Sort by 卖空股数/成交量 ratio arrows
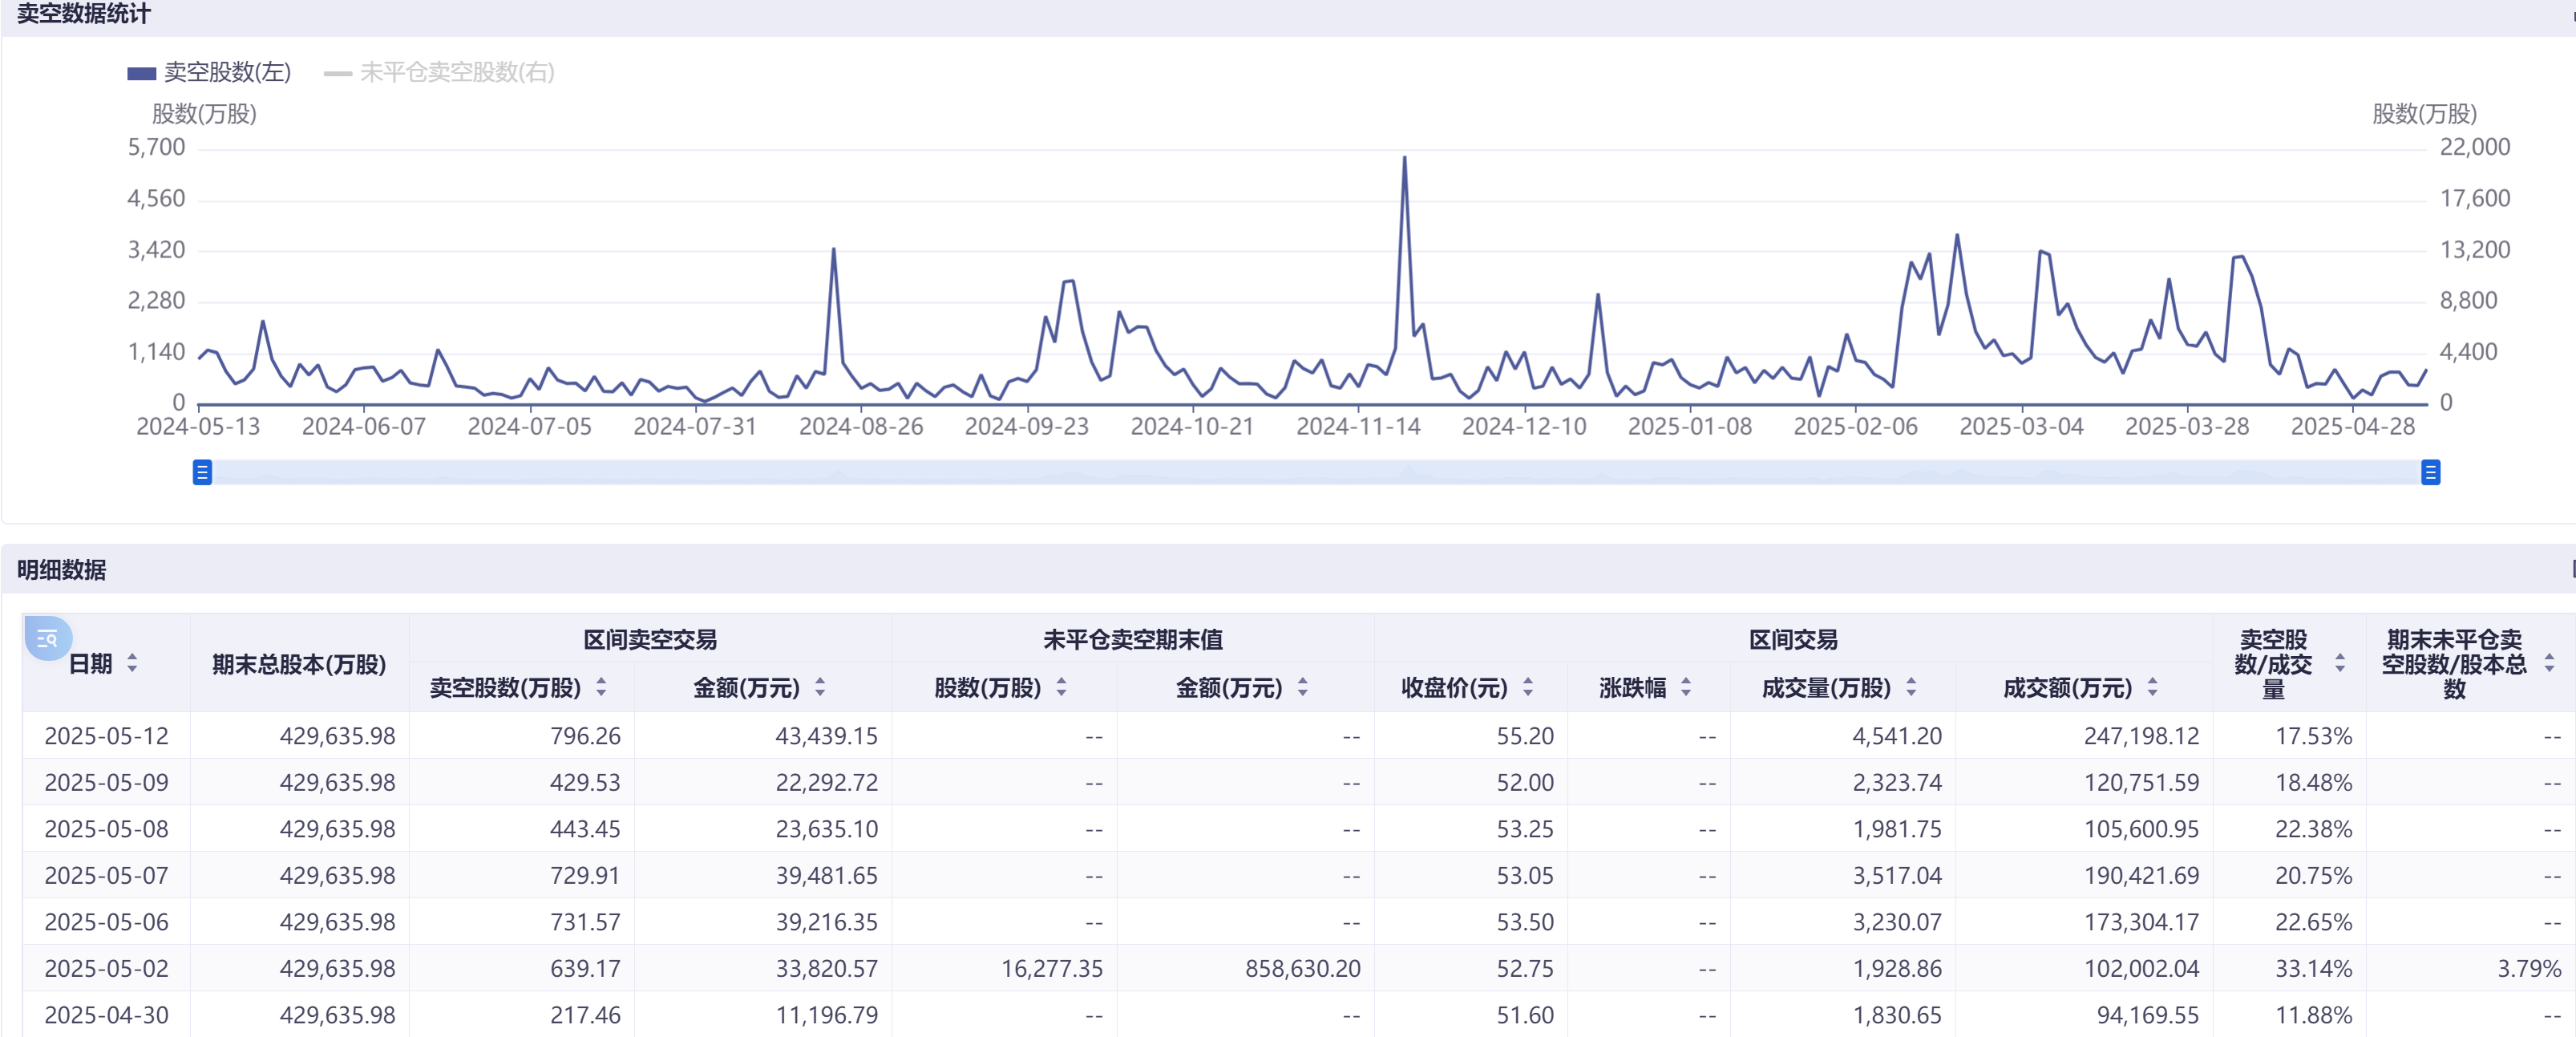Image resolution: width=2576 pixels, height=1037 pixels. click(2340, 664)
